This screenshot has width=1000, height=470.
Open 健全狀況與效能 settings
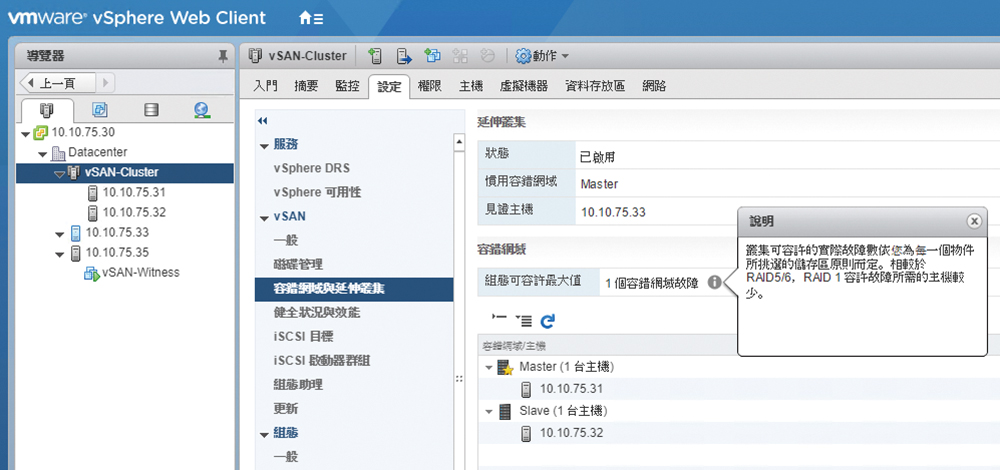tap(317, 312)
